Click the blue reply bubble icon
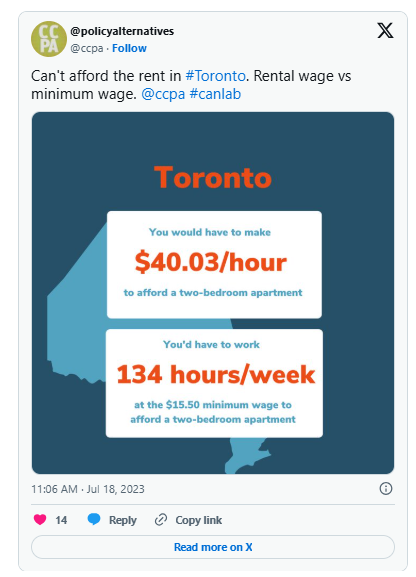416x577 pixels. click(x=94, y=519)
